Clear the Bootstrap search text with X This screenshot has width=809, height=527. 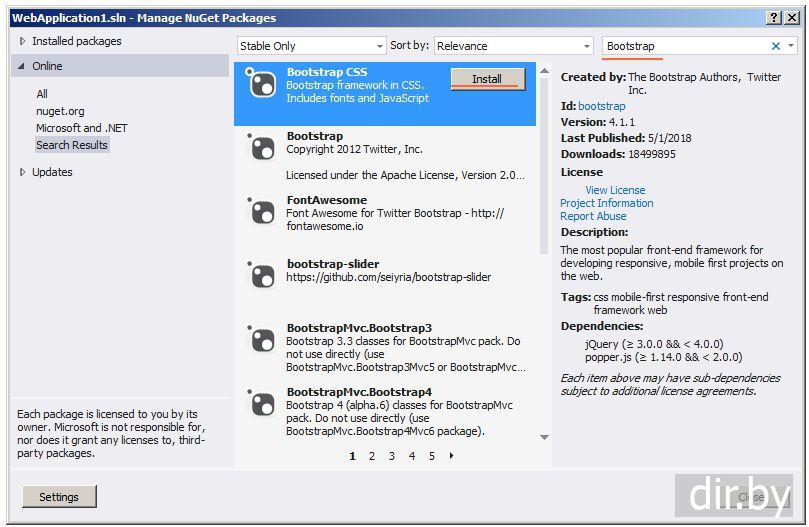(776, 46)
